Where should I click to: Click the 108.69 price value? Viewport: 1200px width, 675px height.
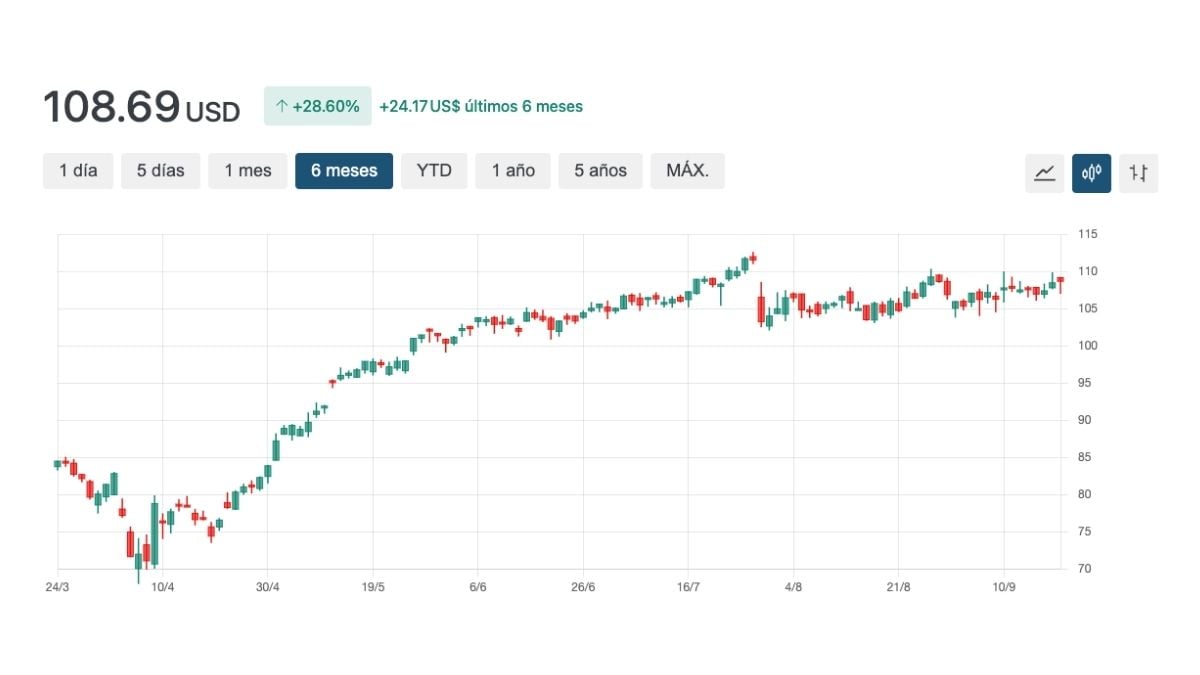coord(111,107)
